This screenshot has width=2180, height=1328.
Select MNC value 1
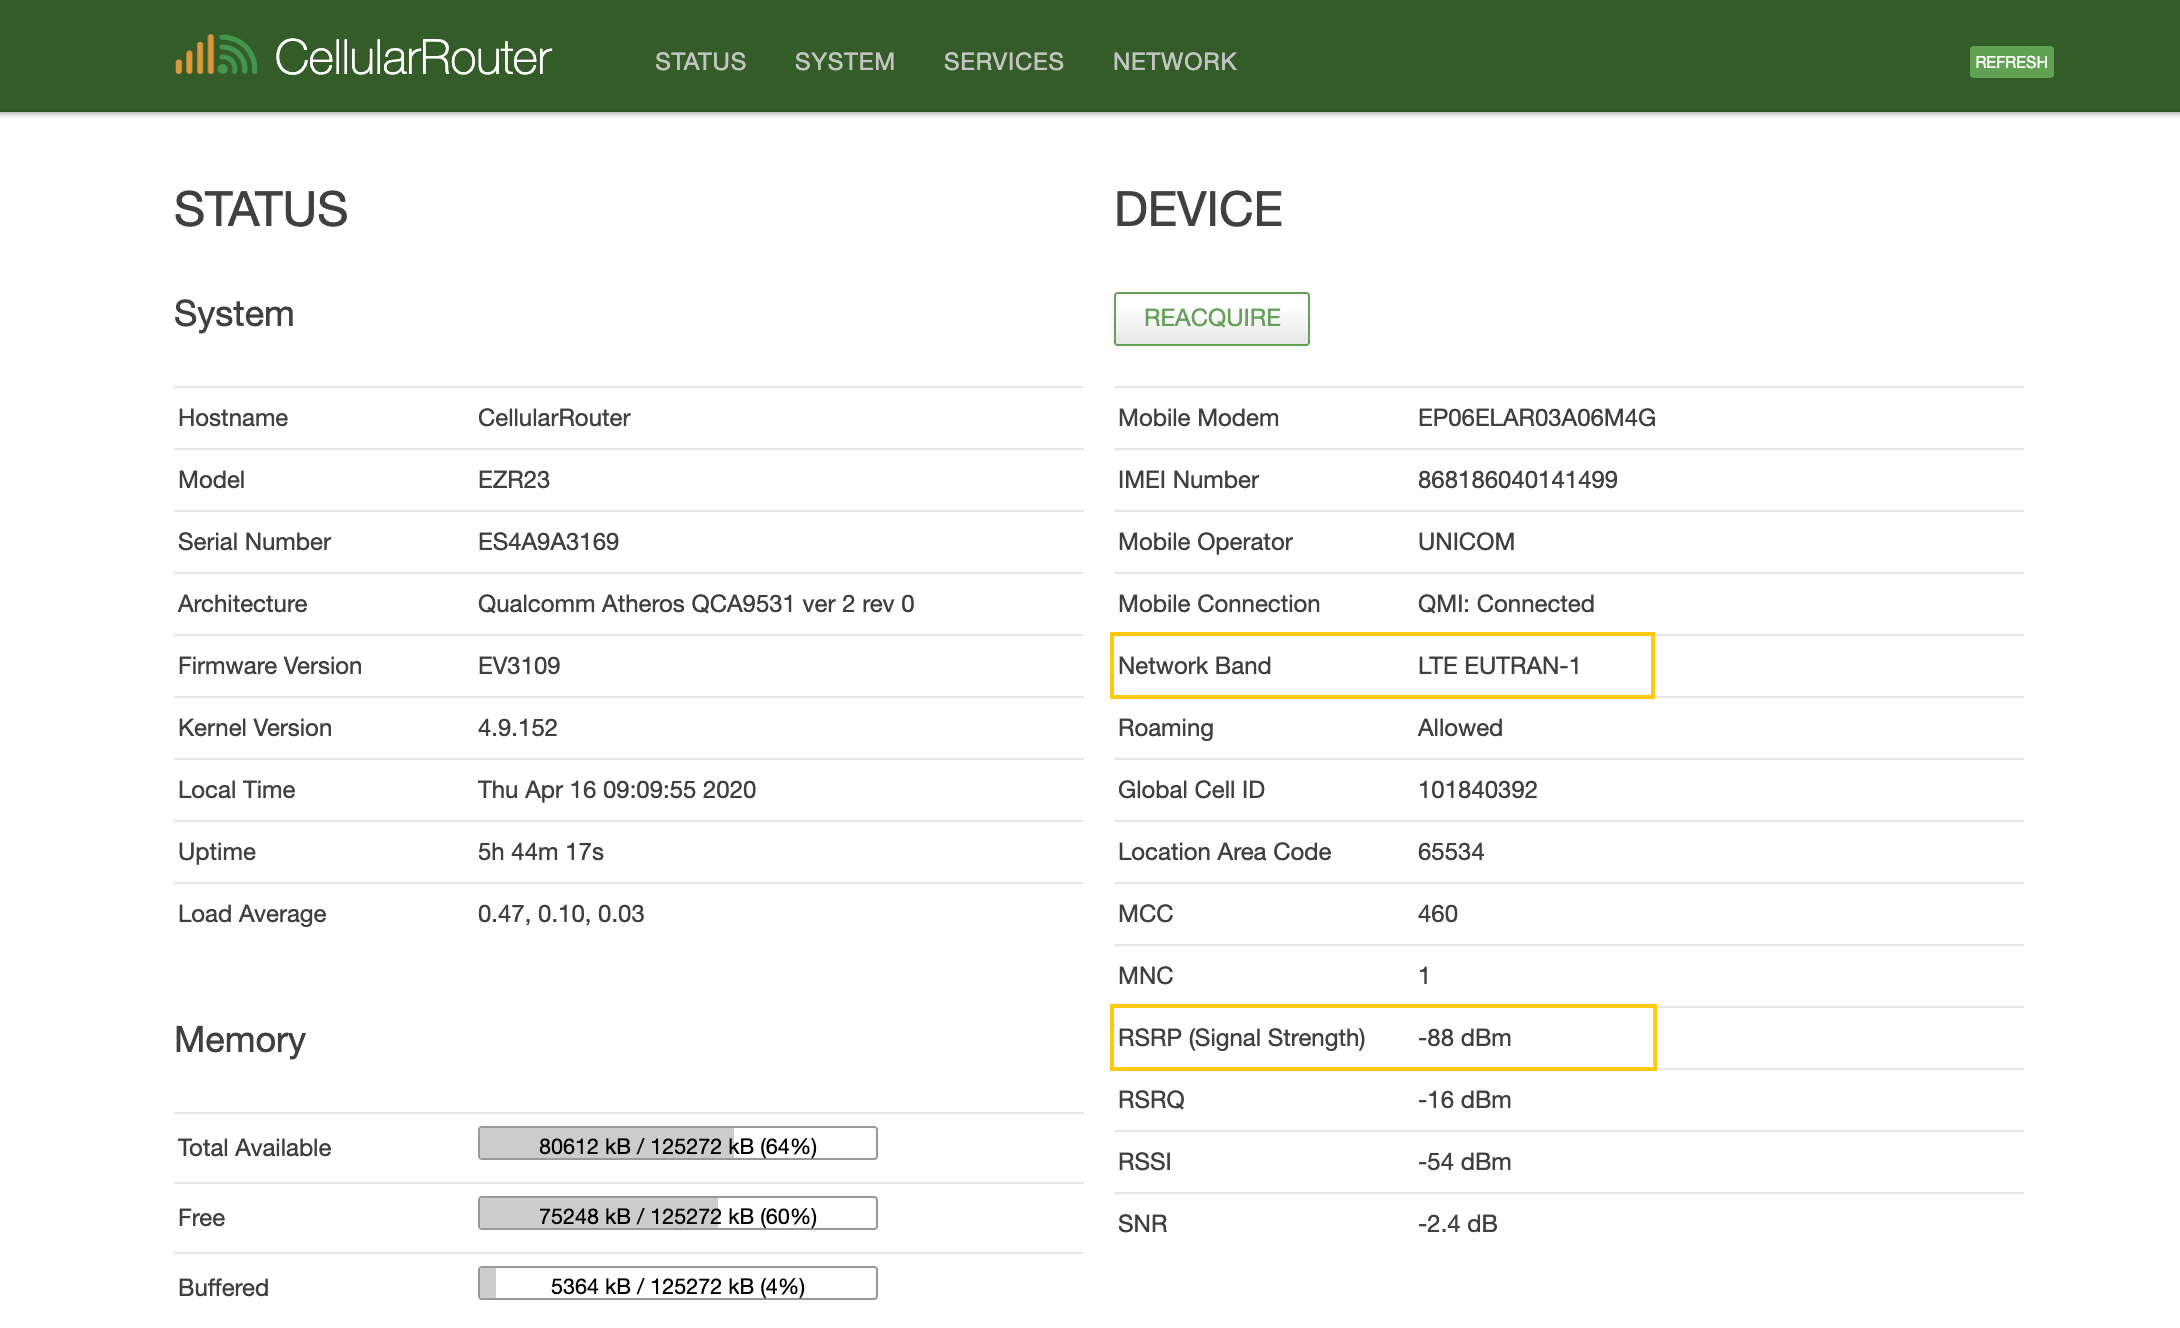1424,976
